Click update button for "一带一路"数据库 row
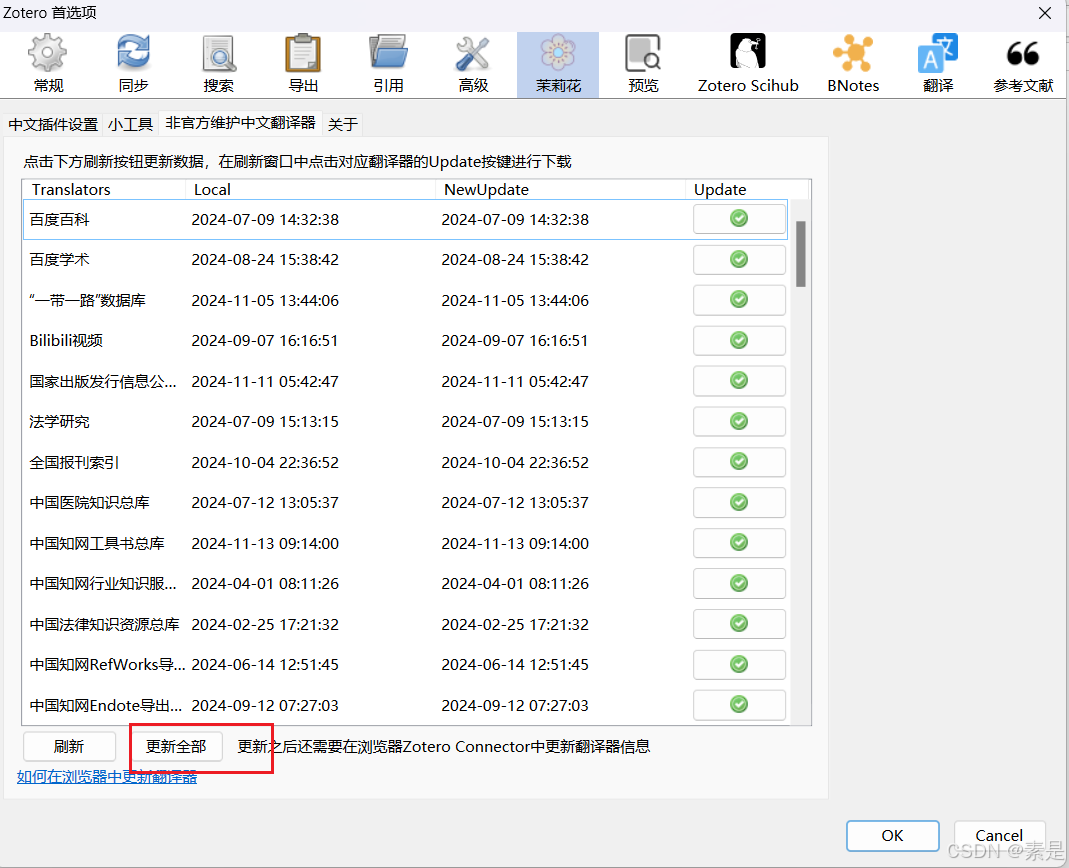 [x=739, y=300]
